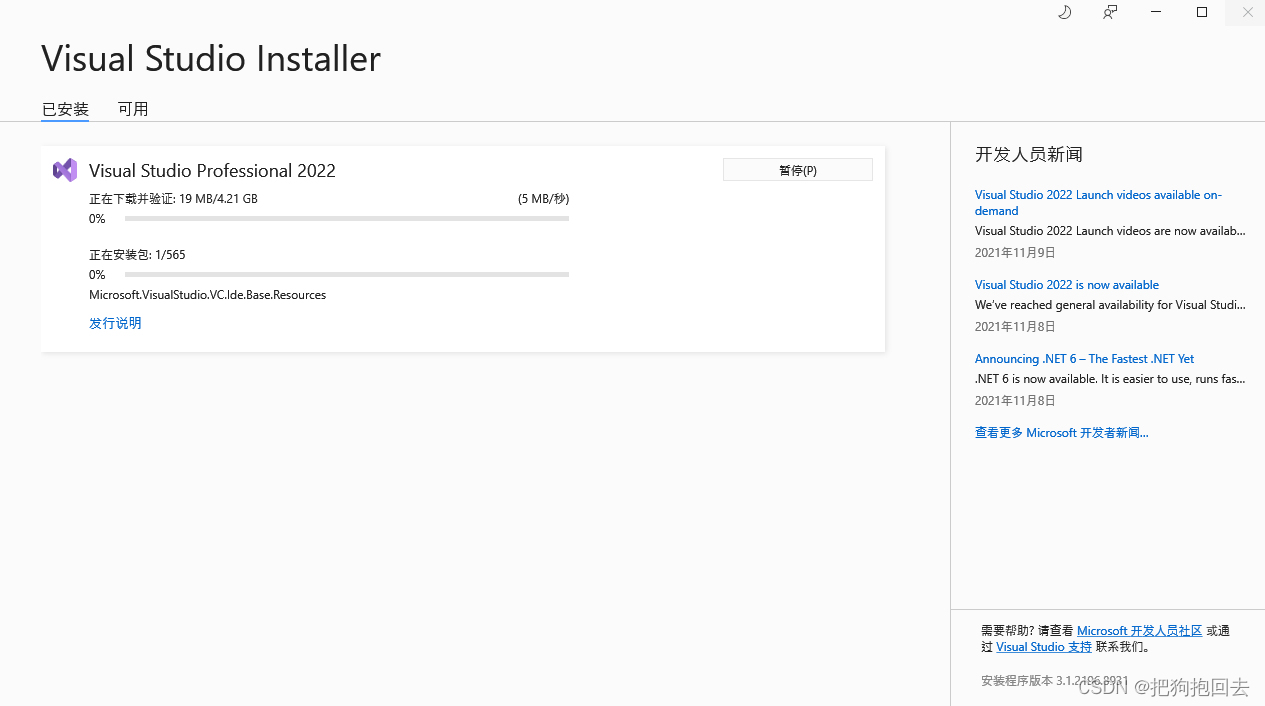Open Visual Studio 2022 is now available link
The height and width of the screenshot is (706, 1265).
coord(1067,285)
